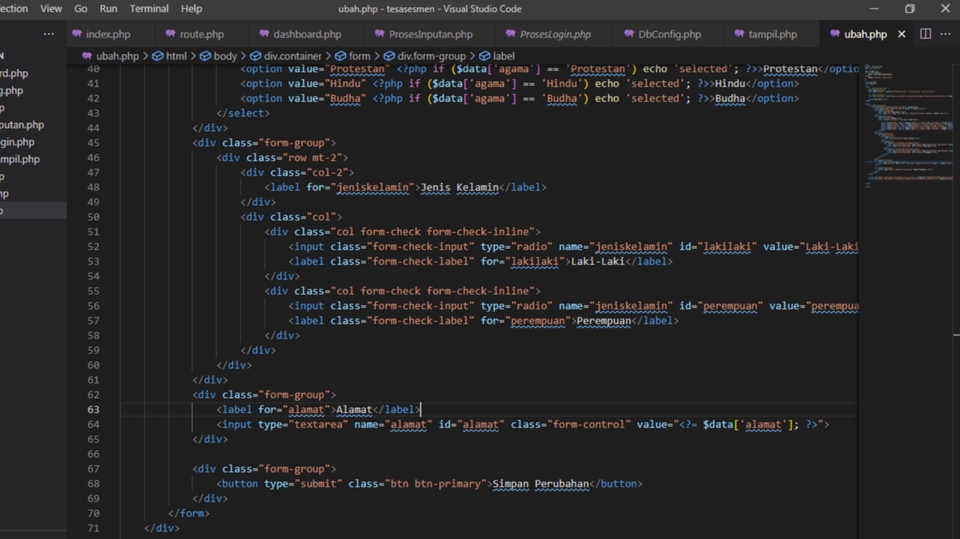Open the Go menu

point(81,9)
